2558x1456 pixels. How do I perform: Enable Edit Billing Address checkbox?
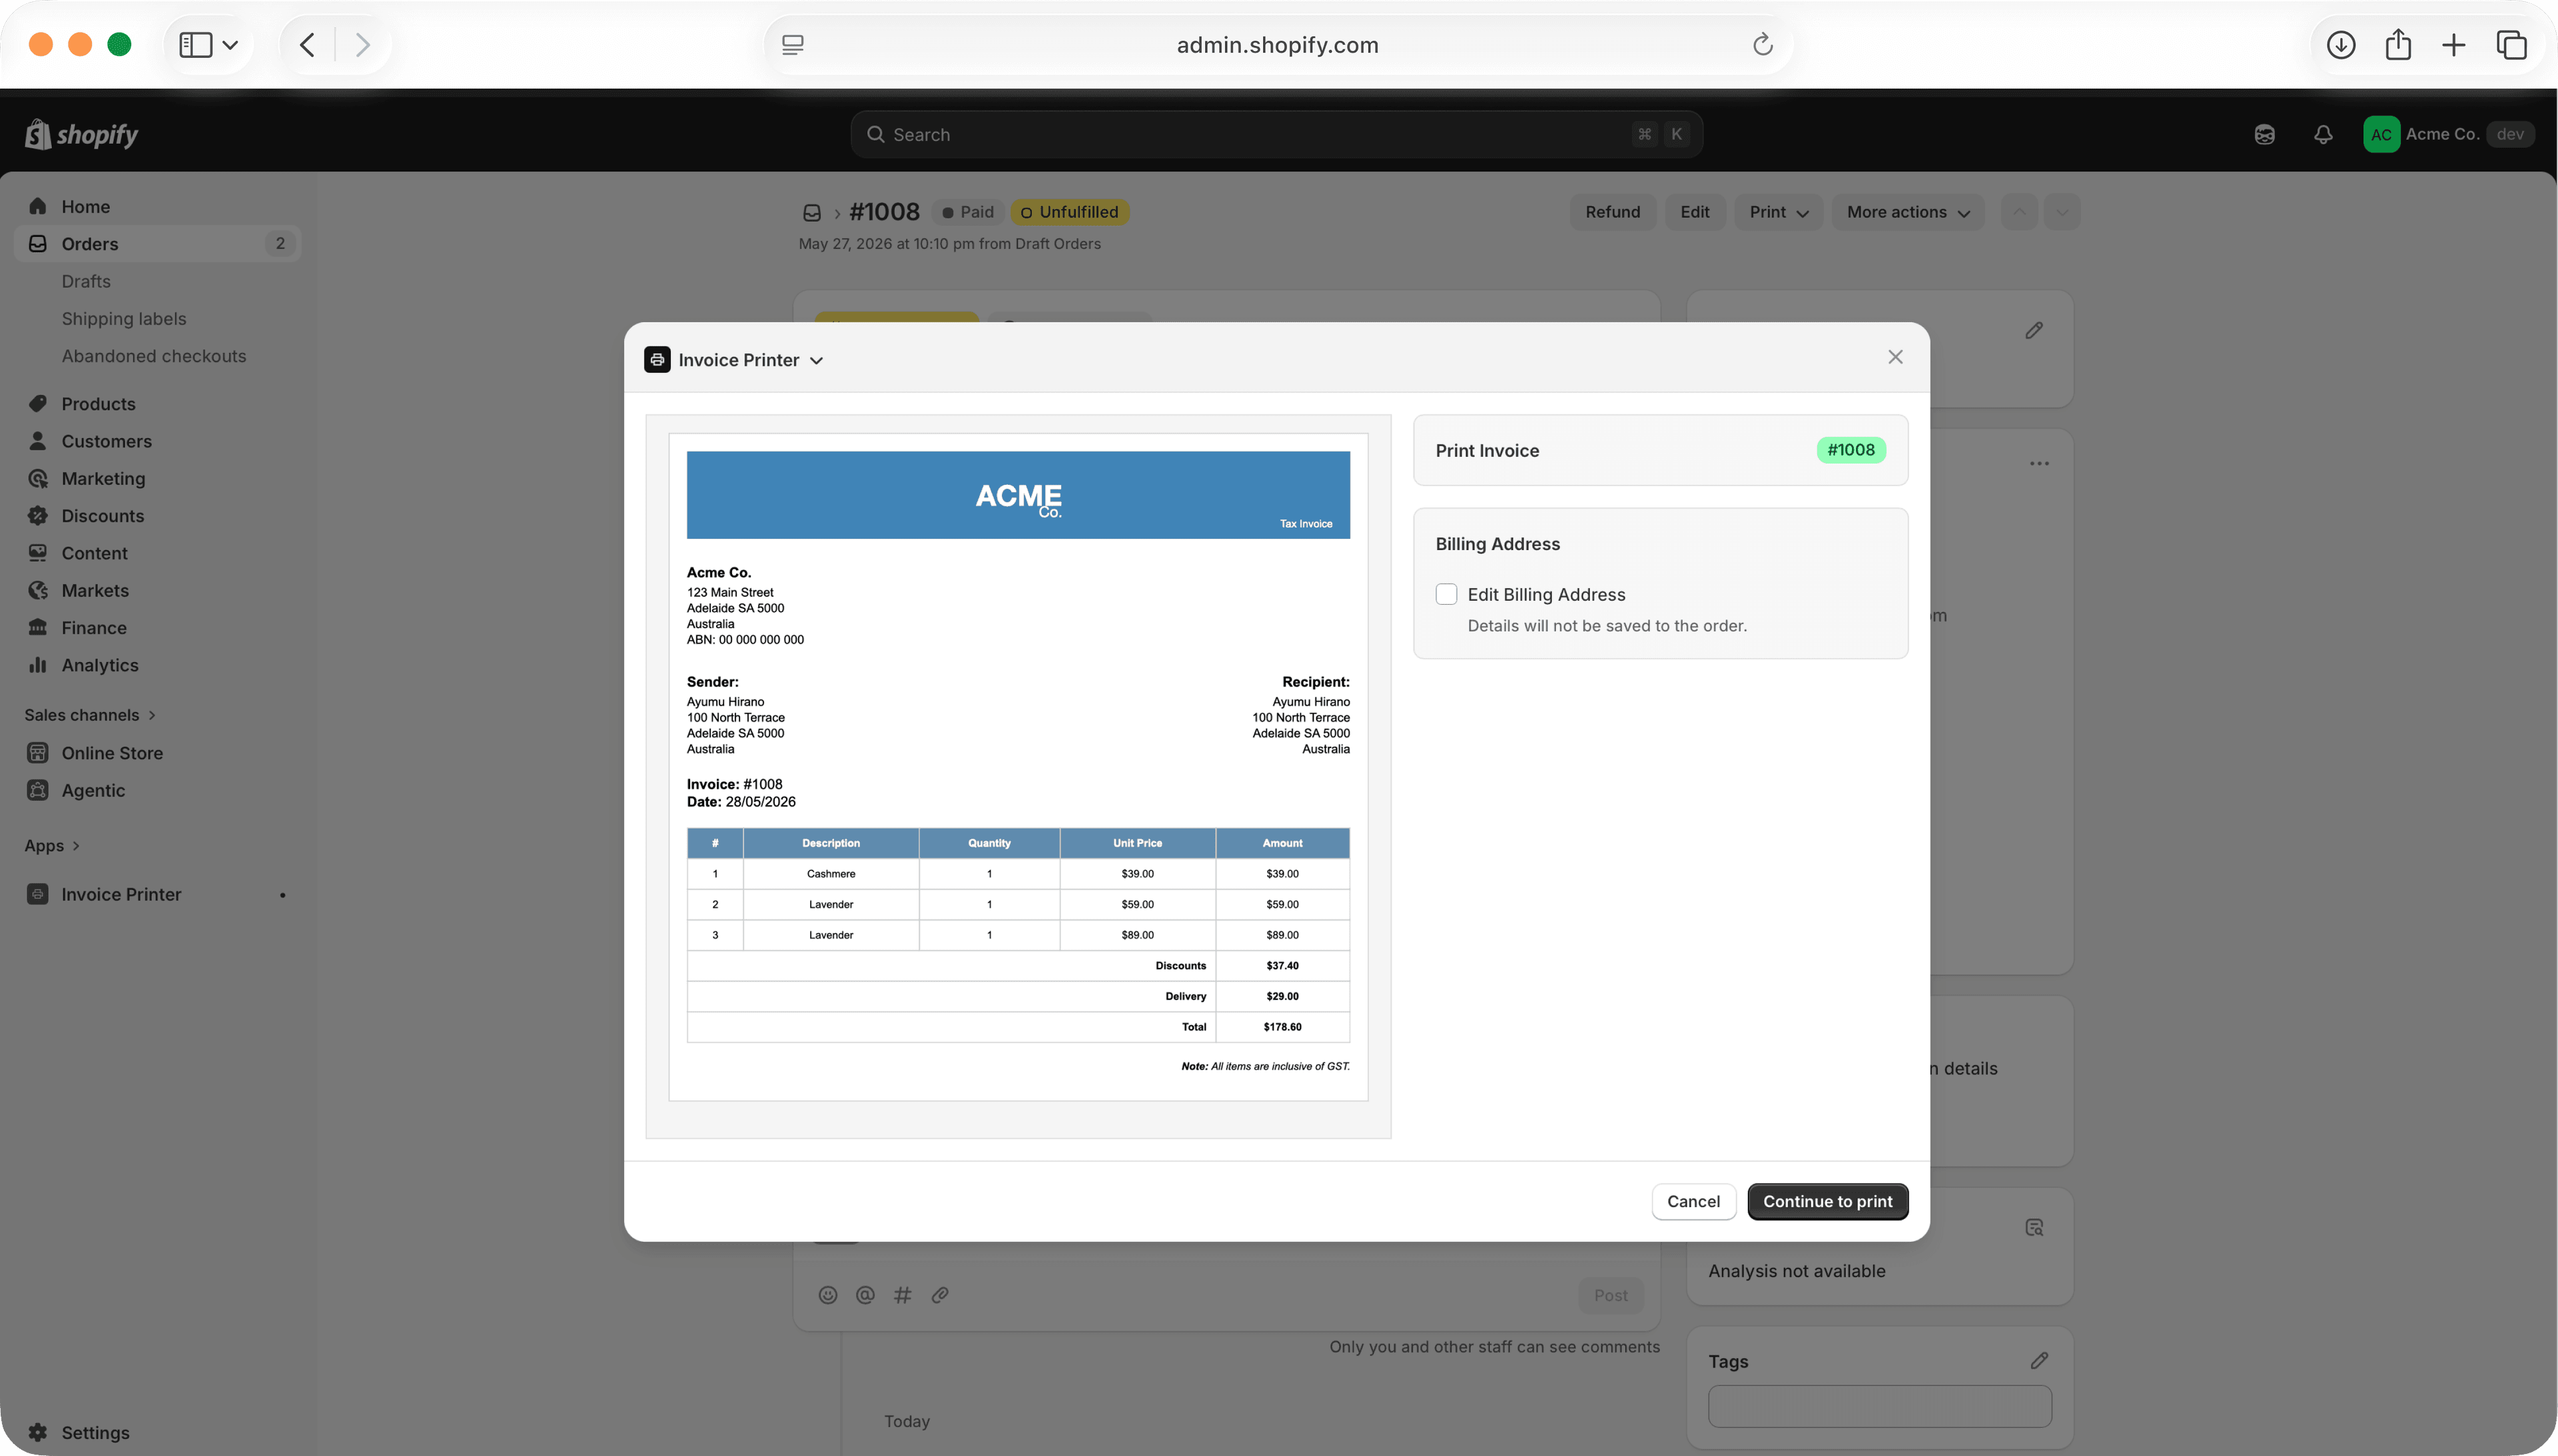(1446, 594)
